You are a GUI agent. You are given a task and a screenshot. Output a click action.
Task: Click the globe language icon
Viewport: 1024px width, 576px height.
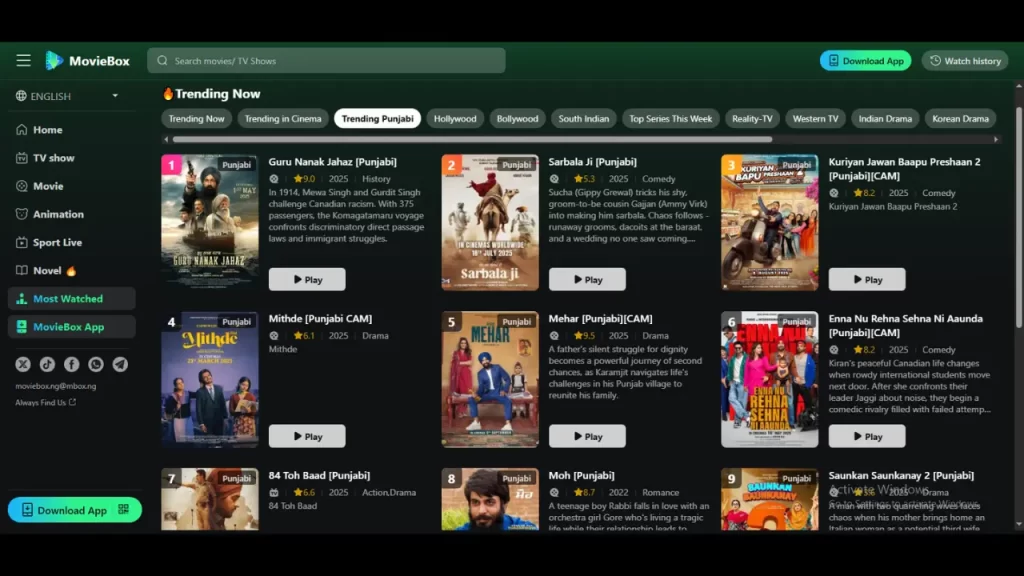pos(21,96)
